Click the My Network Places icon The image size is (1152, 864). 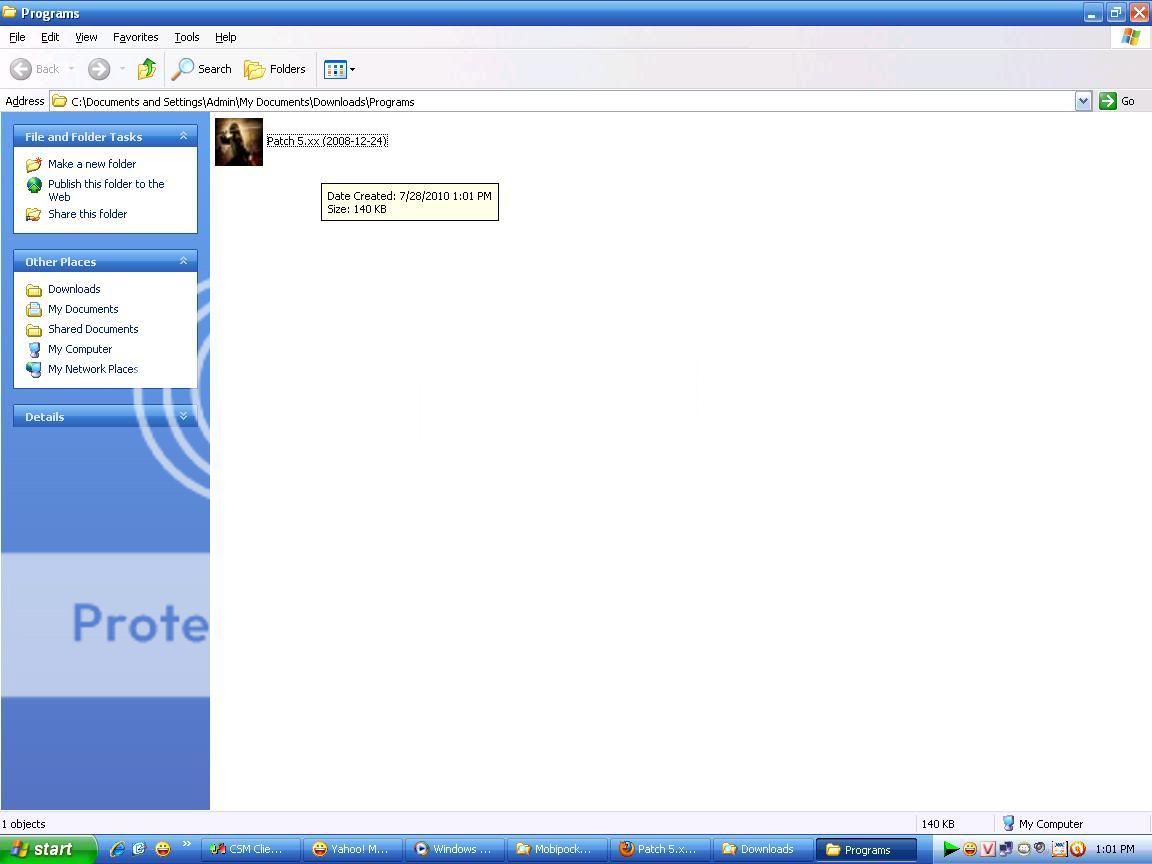click(34, 369)
